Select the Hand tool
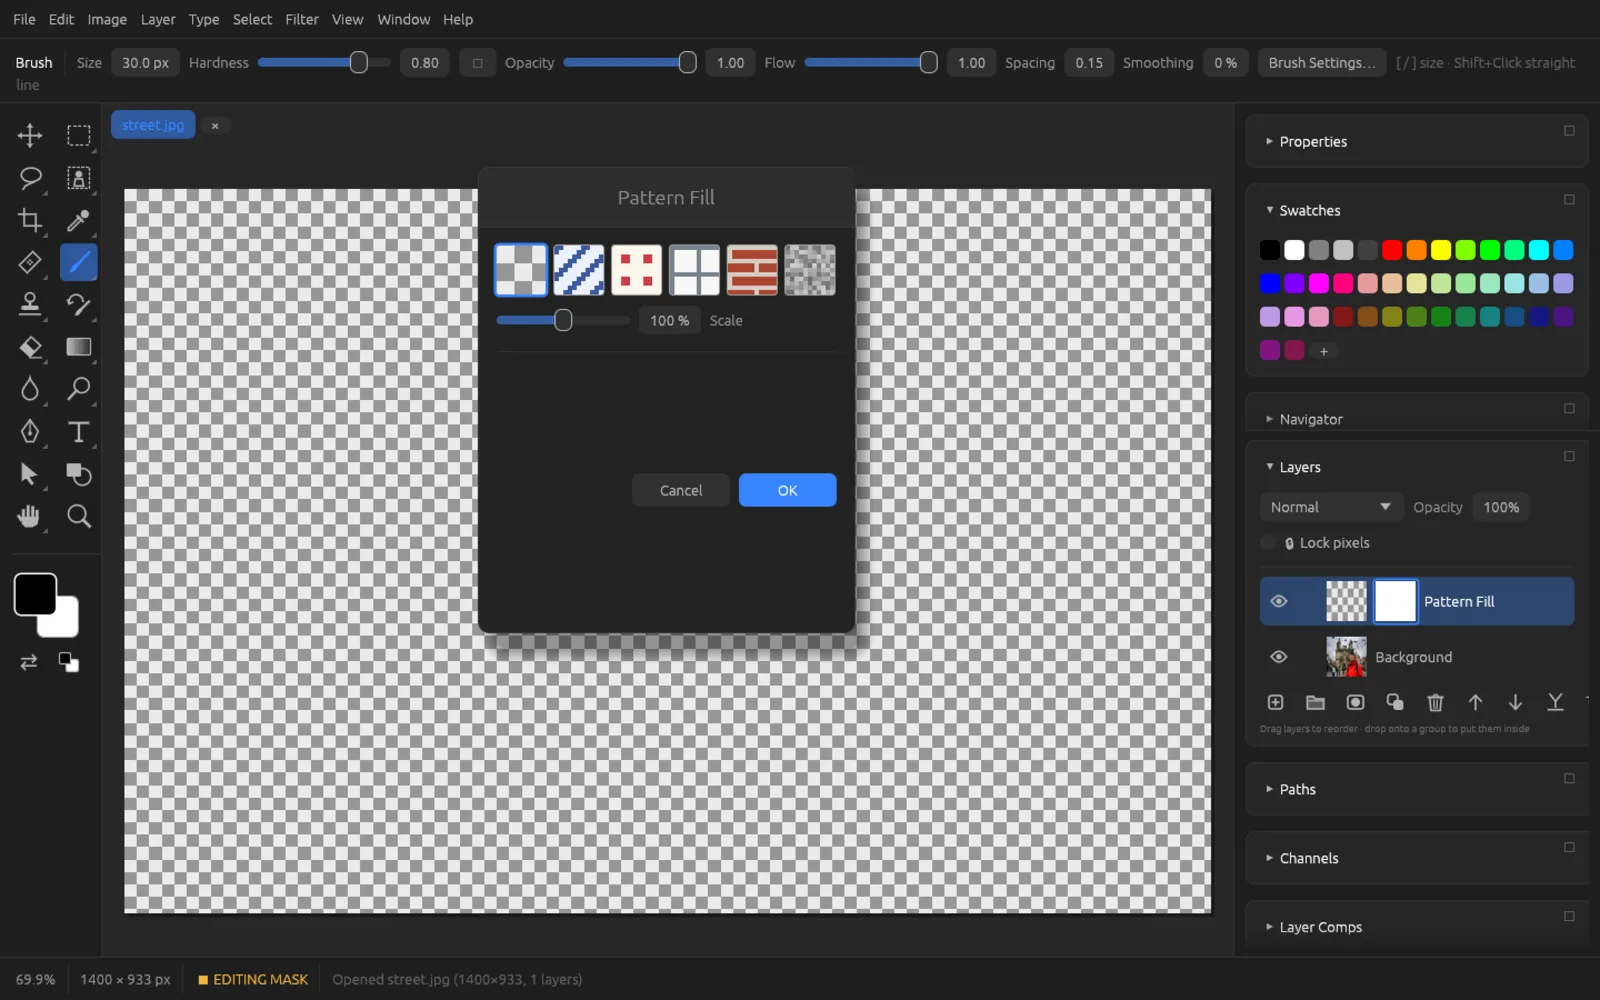The width and height of the screenshot is (1600, 1000). (30, 516)
